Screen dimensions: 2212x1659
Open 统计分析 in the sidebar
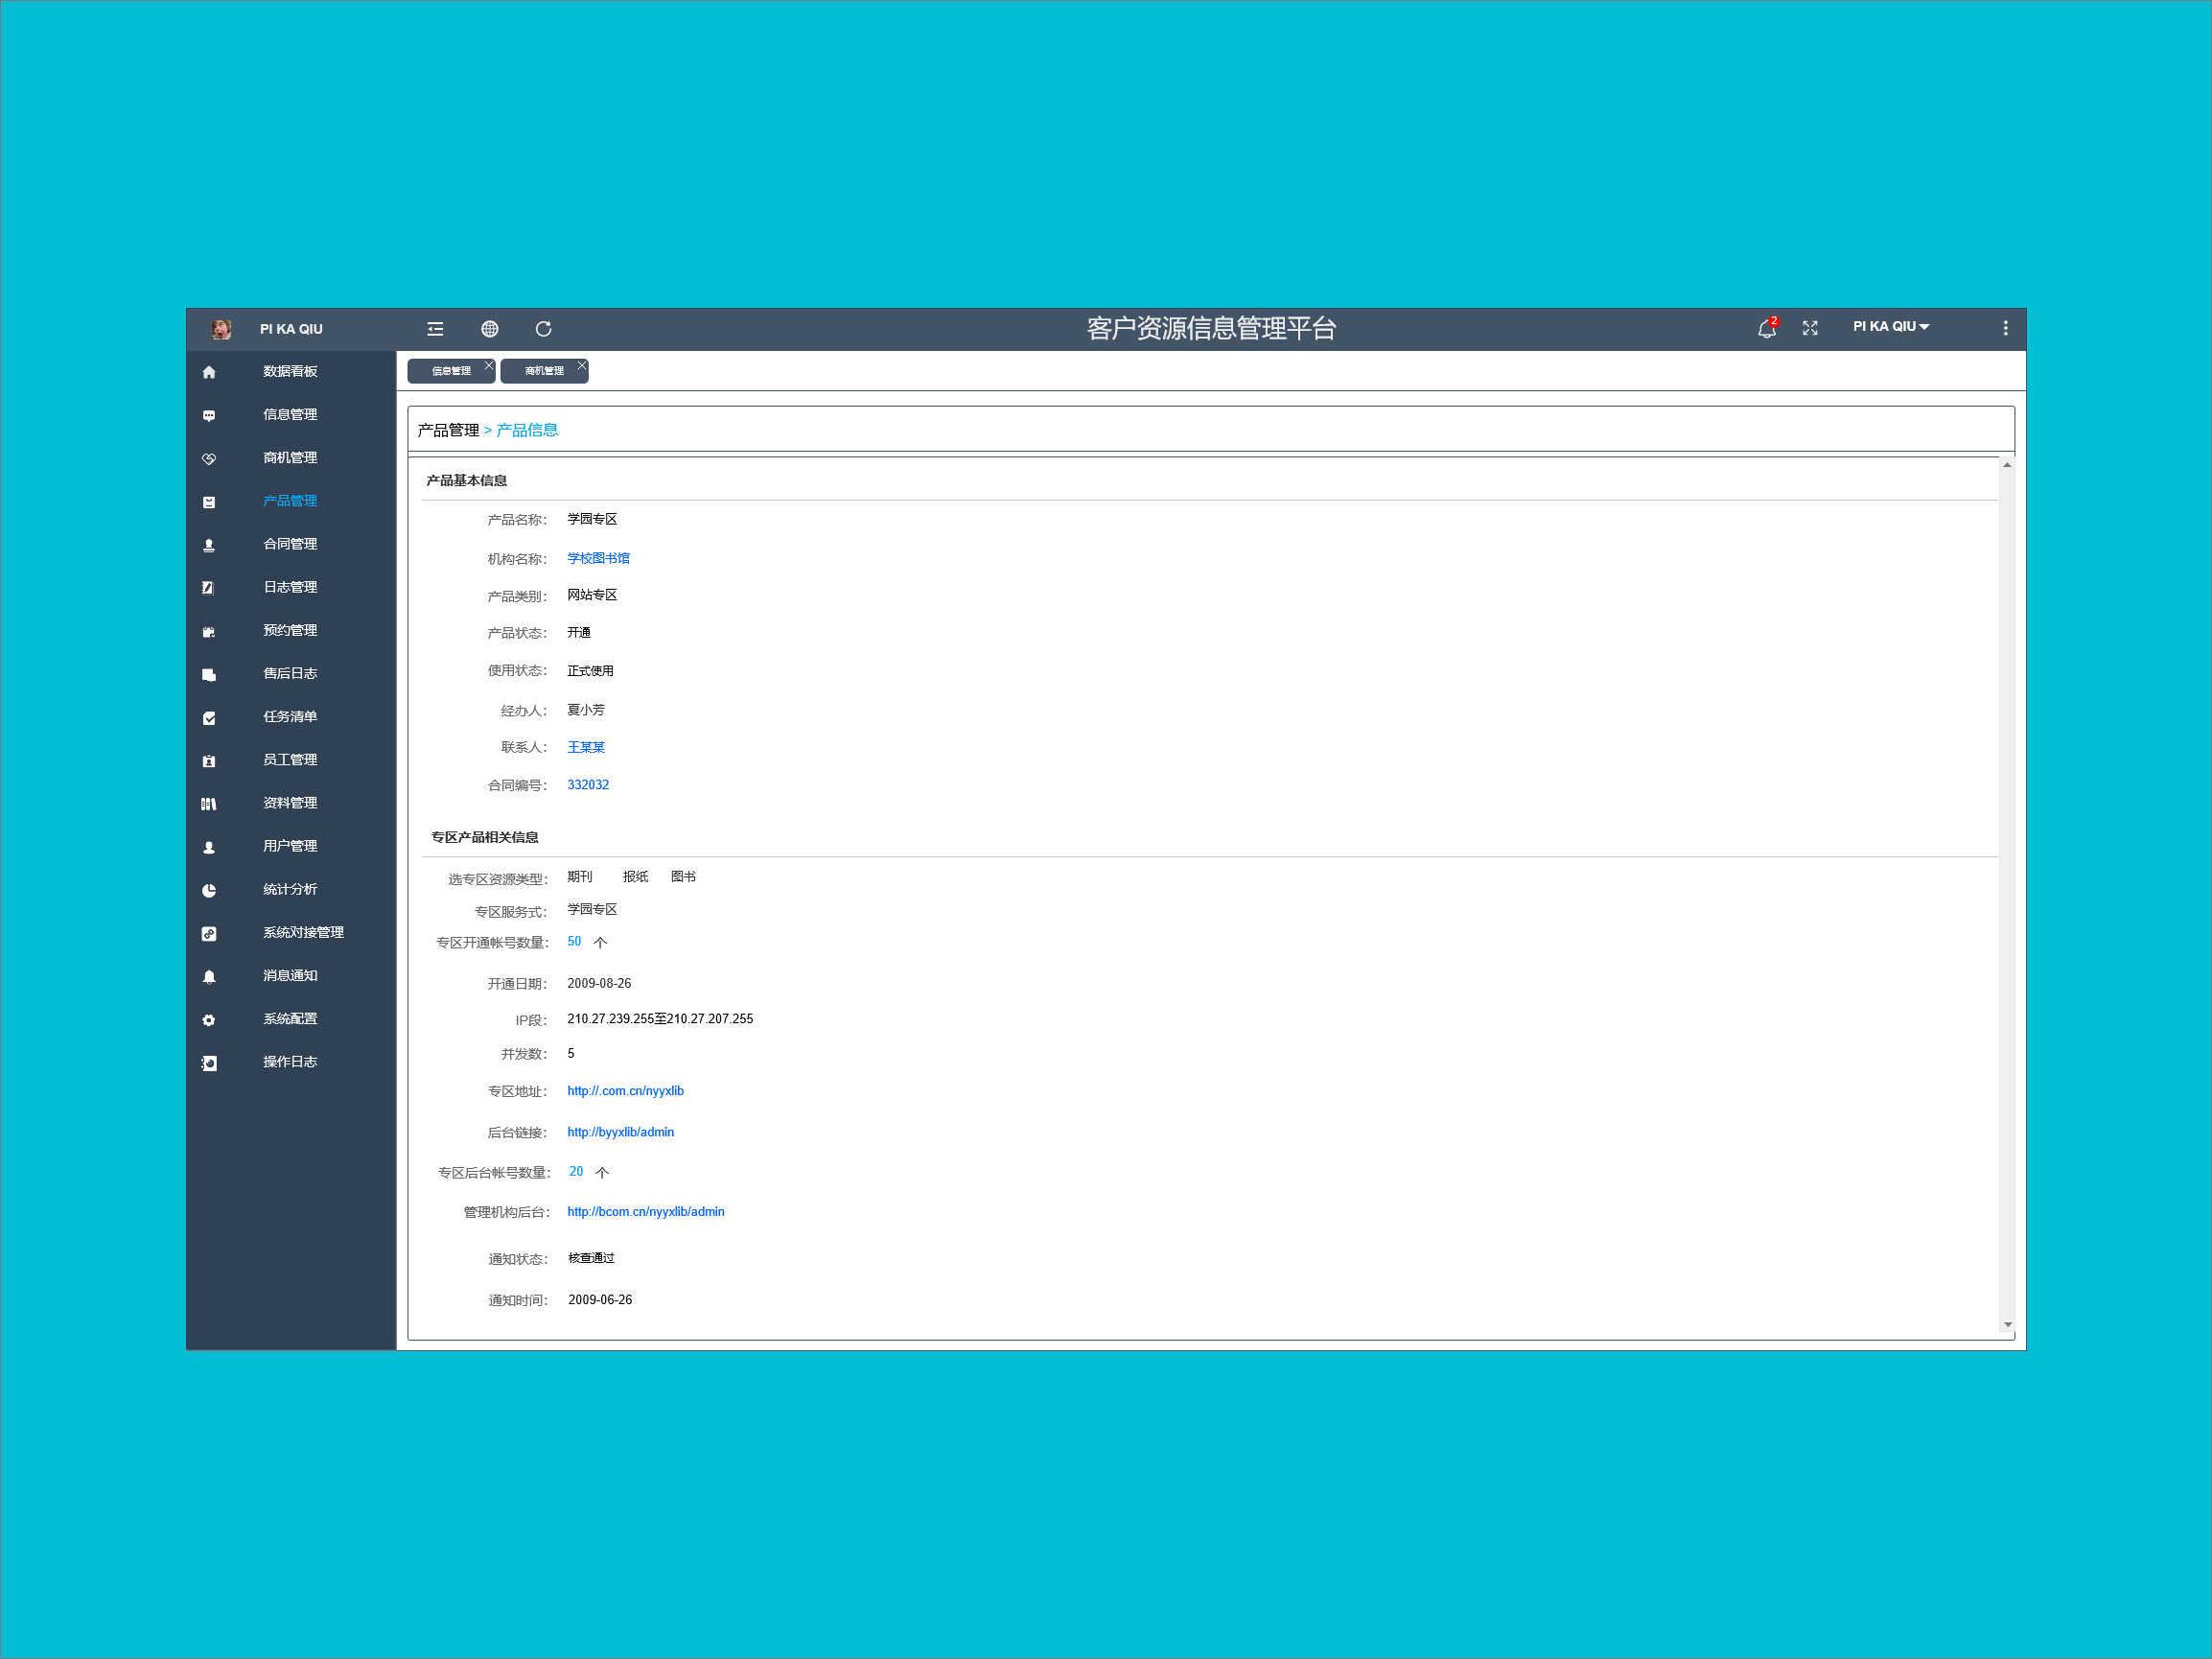click(290, 889)
